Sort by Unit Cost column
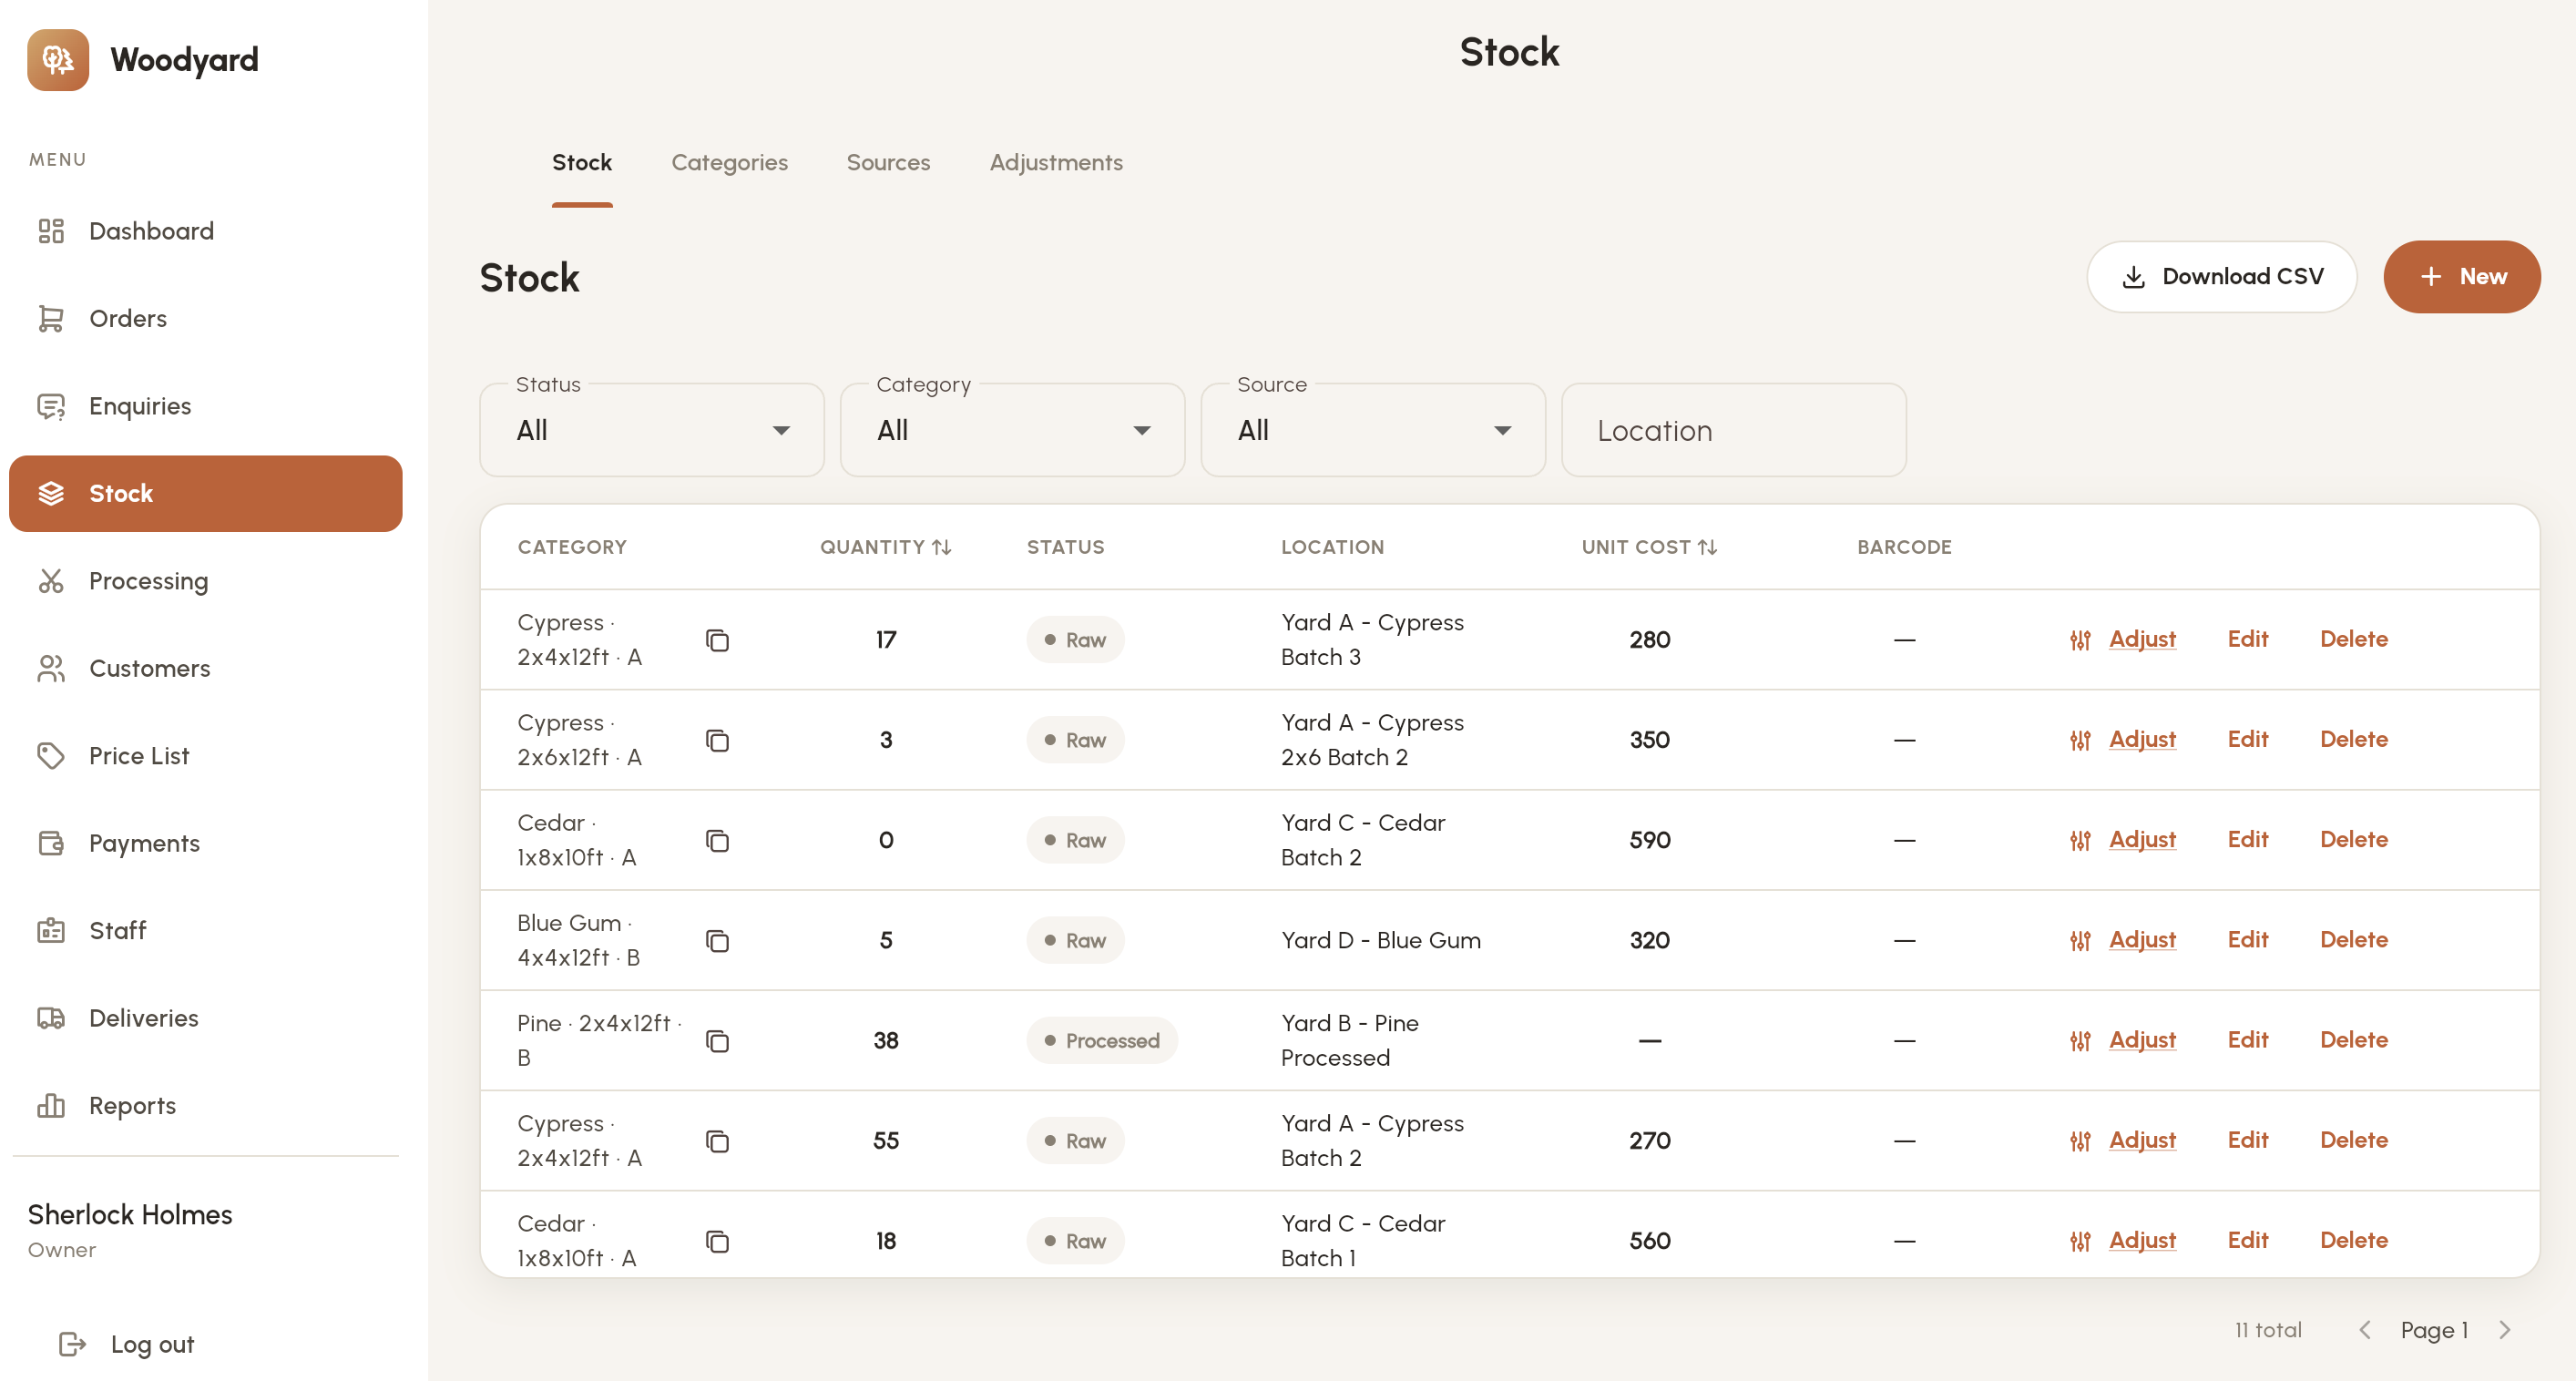Viewport: 2576px width, 1381px height. pyautogui.click(x=1649, y=547)
